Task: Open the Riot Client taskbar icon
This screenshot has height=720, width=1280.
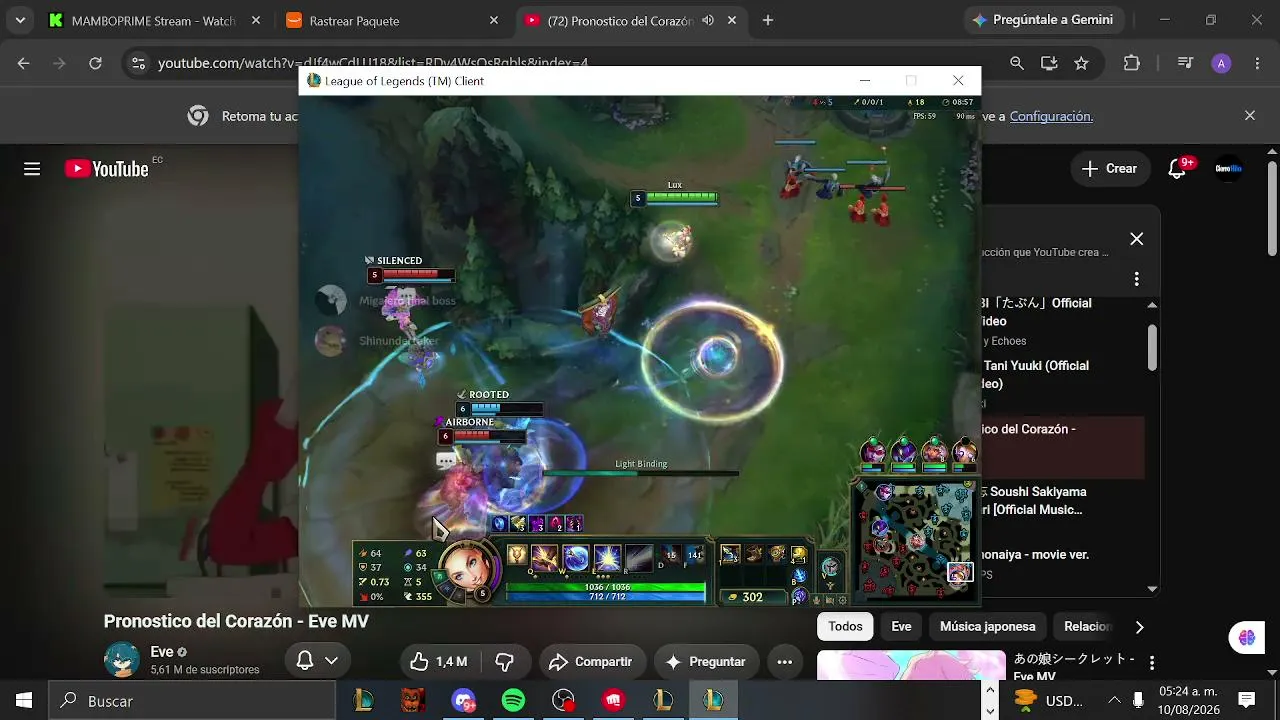Action: click(x=613, y=701)
